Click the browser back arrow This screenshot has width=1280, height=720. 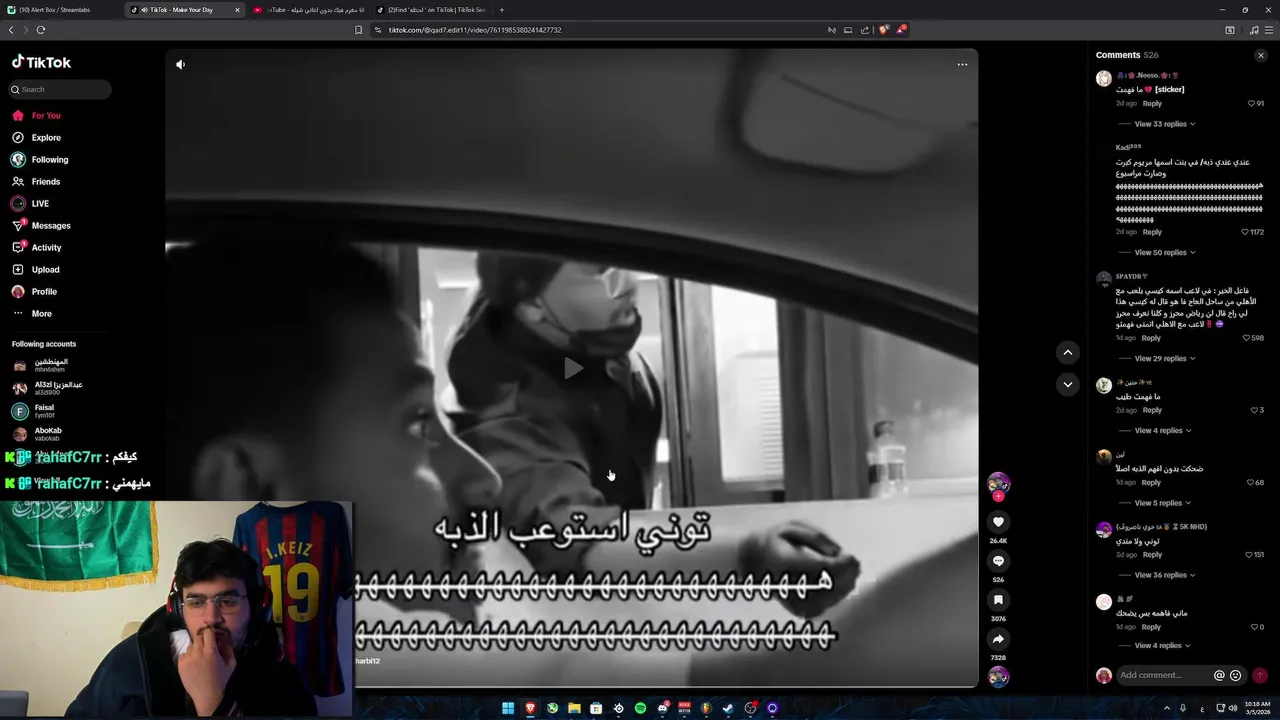11,30
